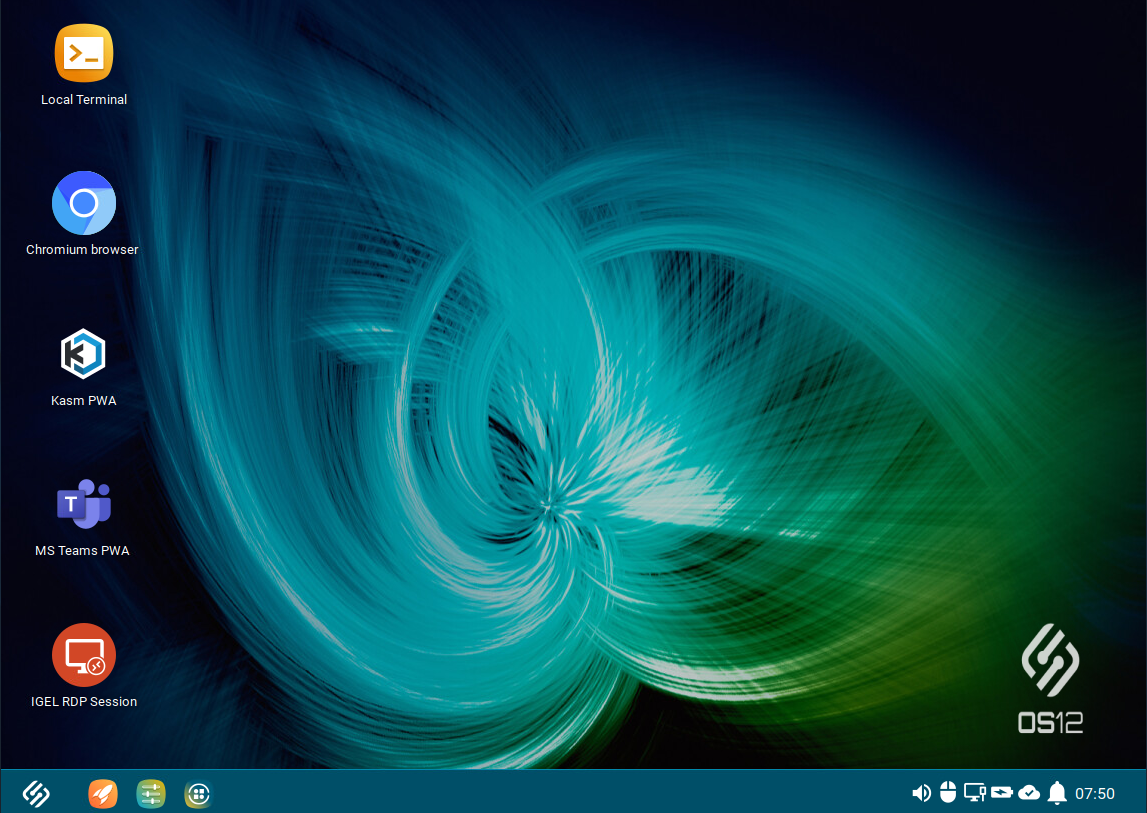This screenshot has width=1147, height=813.
Task: Open the Local Terminal desktop icon
Action: coord(83,53)
